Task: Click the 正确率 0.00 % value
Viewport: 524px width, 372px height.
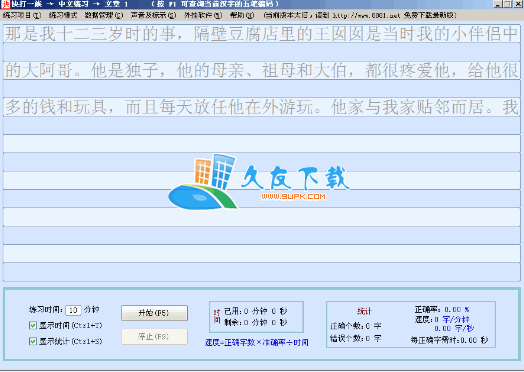Action: tap(456, 309)
